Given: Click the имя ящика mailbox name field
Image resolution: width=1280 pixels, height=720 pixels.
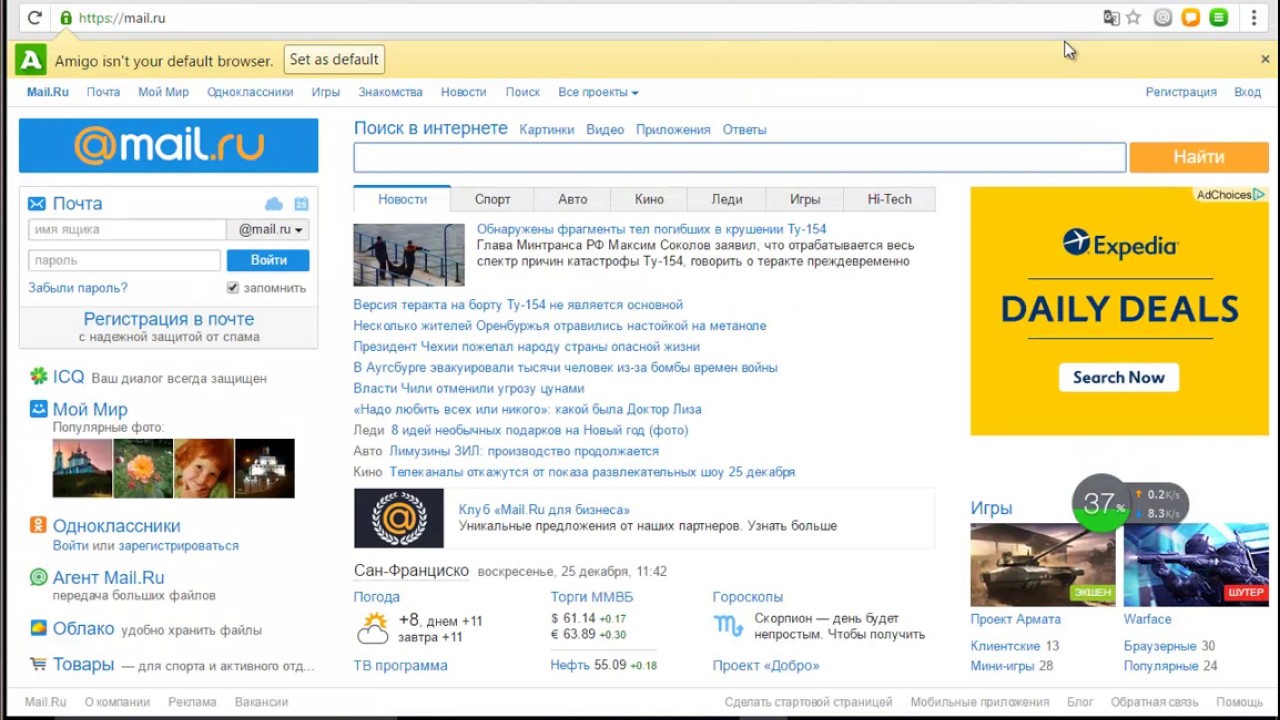Looking at the screenshot, I should point(127,229).
